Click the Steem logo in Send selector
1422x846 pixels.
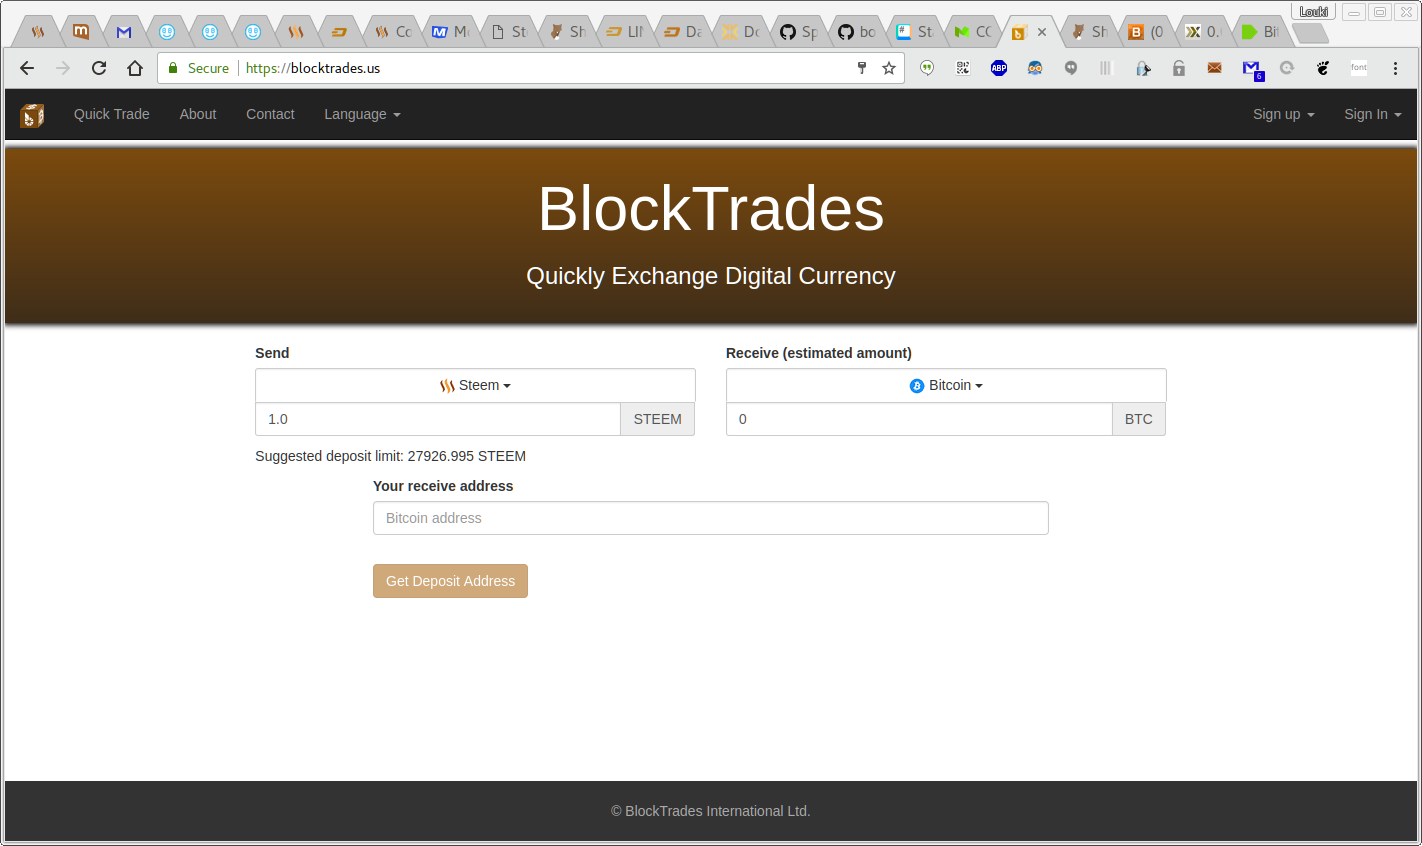click(x=447, y=386)
